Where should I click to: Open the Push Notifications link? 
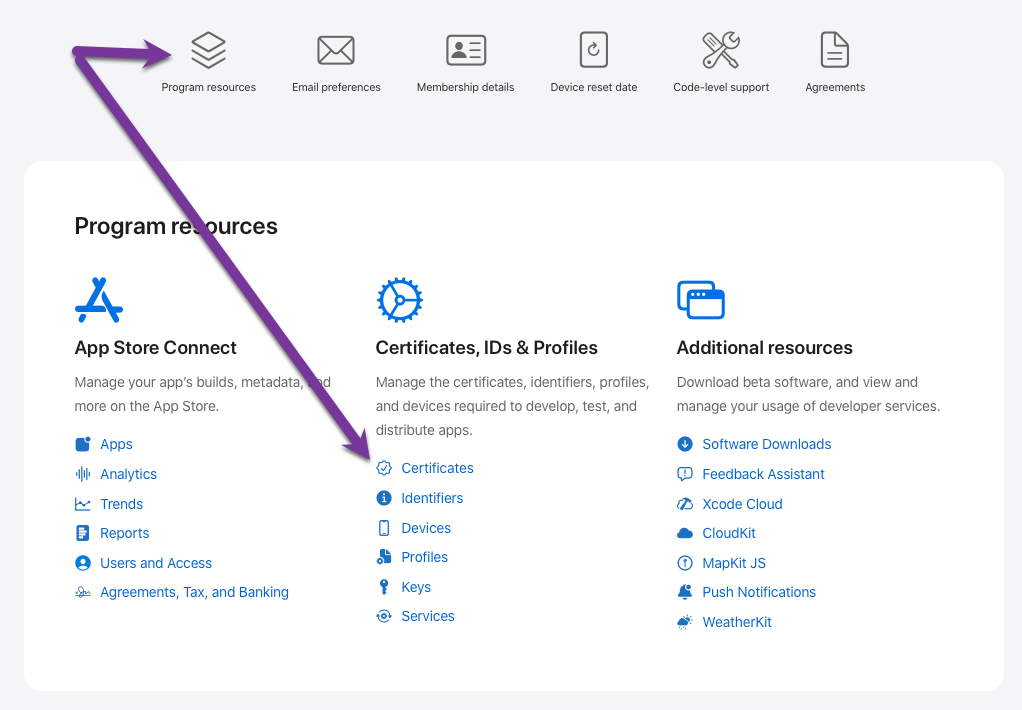pos(759,592)
